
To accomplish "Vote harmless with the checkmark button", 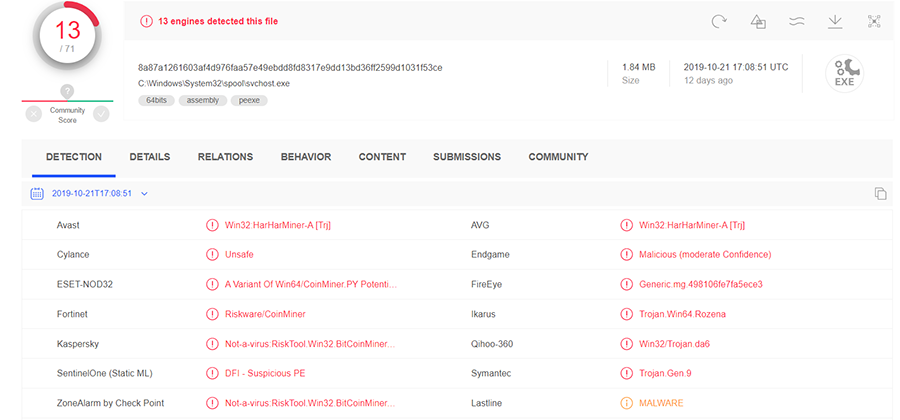I will pyautogui.click(x=101, y=114).
